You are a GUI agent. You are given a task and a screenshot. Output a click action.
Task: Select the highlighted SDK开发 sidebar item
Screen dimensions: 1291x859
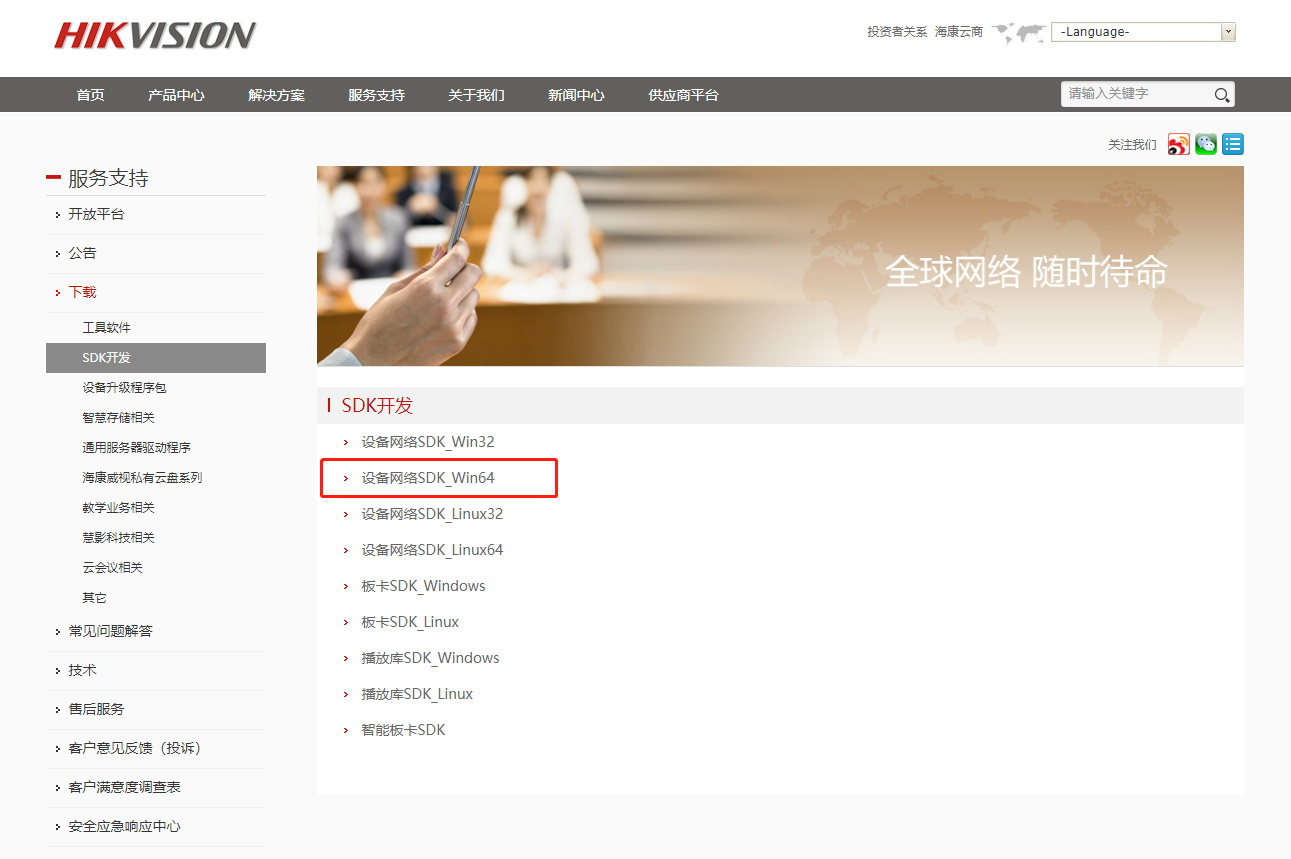pyautogui.click(x=105, y=357)
